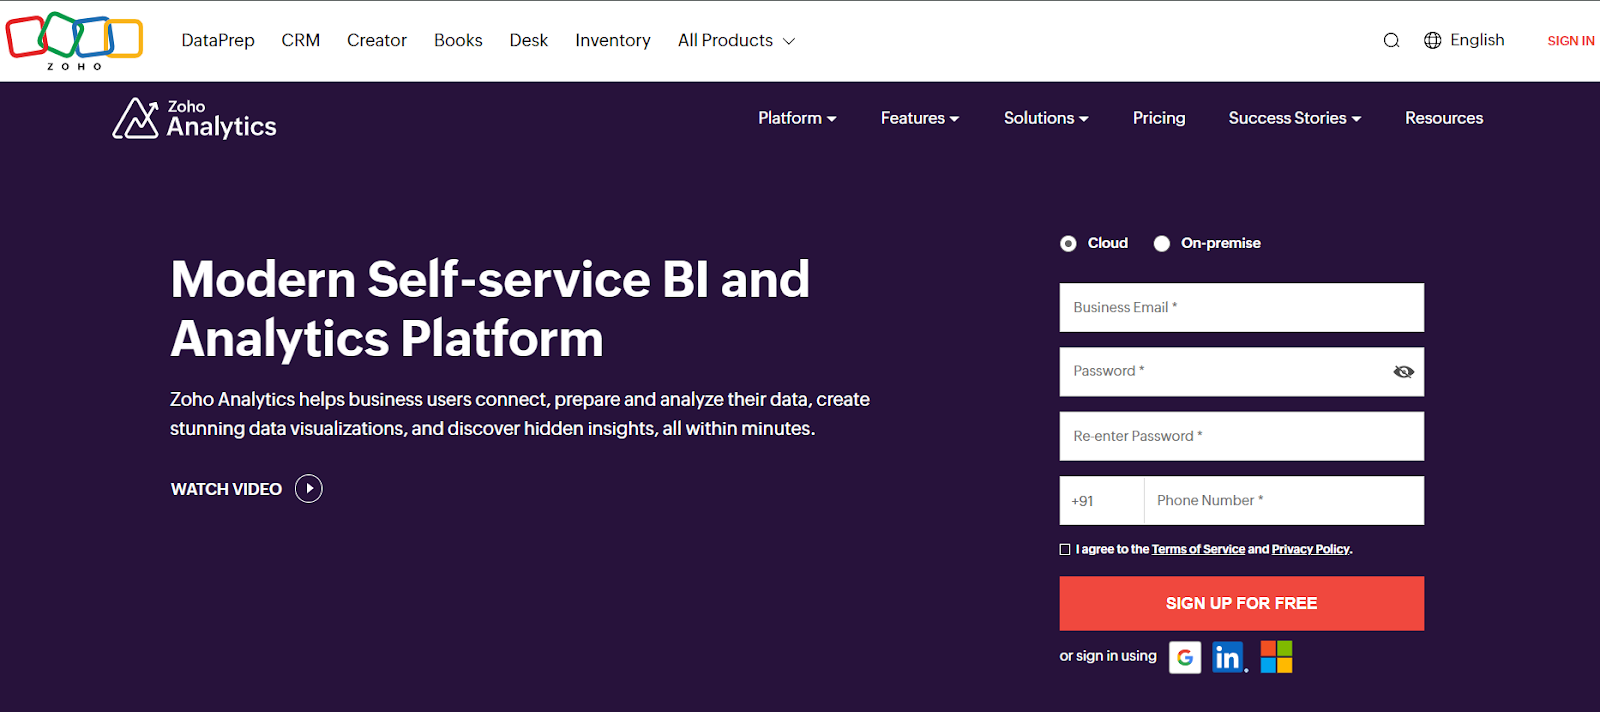Go to Creator product
Viewport: 1600px width, 712px height.
coord(377,41)
